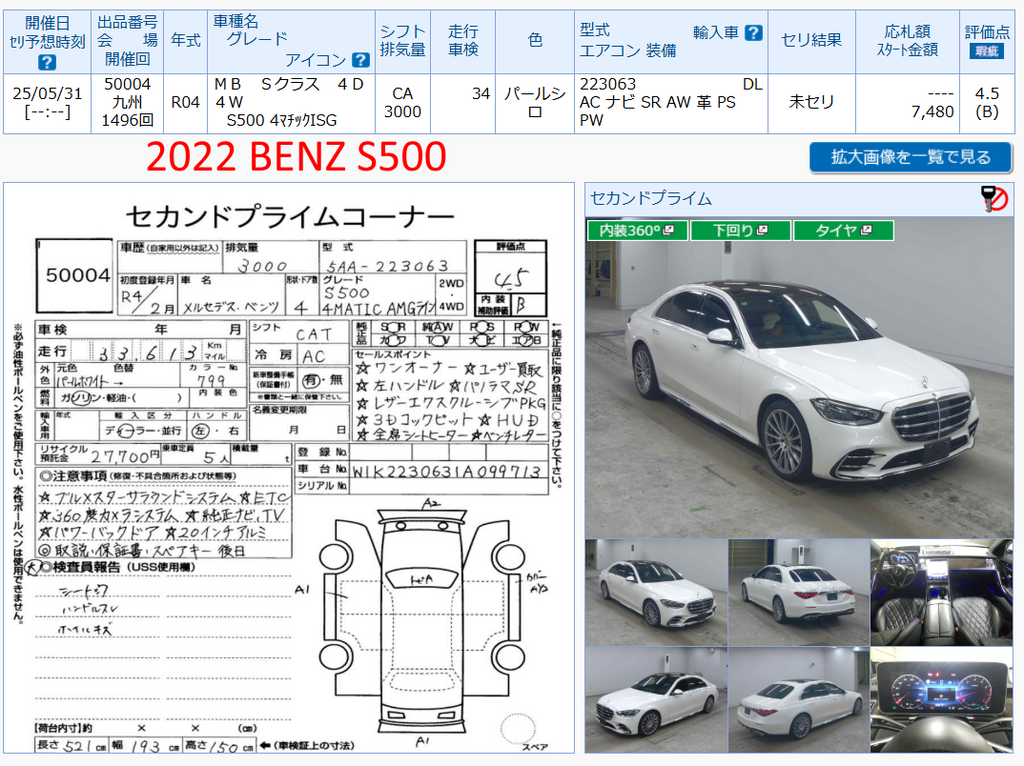
Task: Click the start price 7,480
Action: 933,112
